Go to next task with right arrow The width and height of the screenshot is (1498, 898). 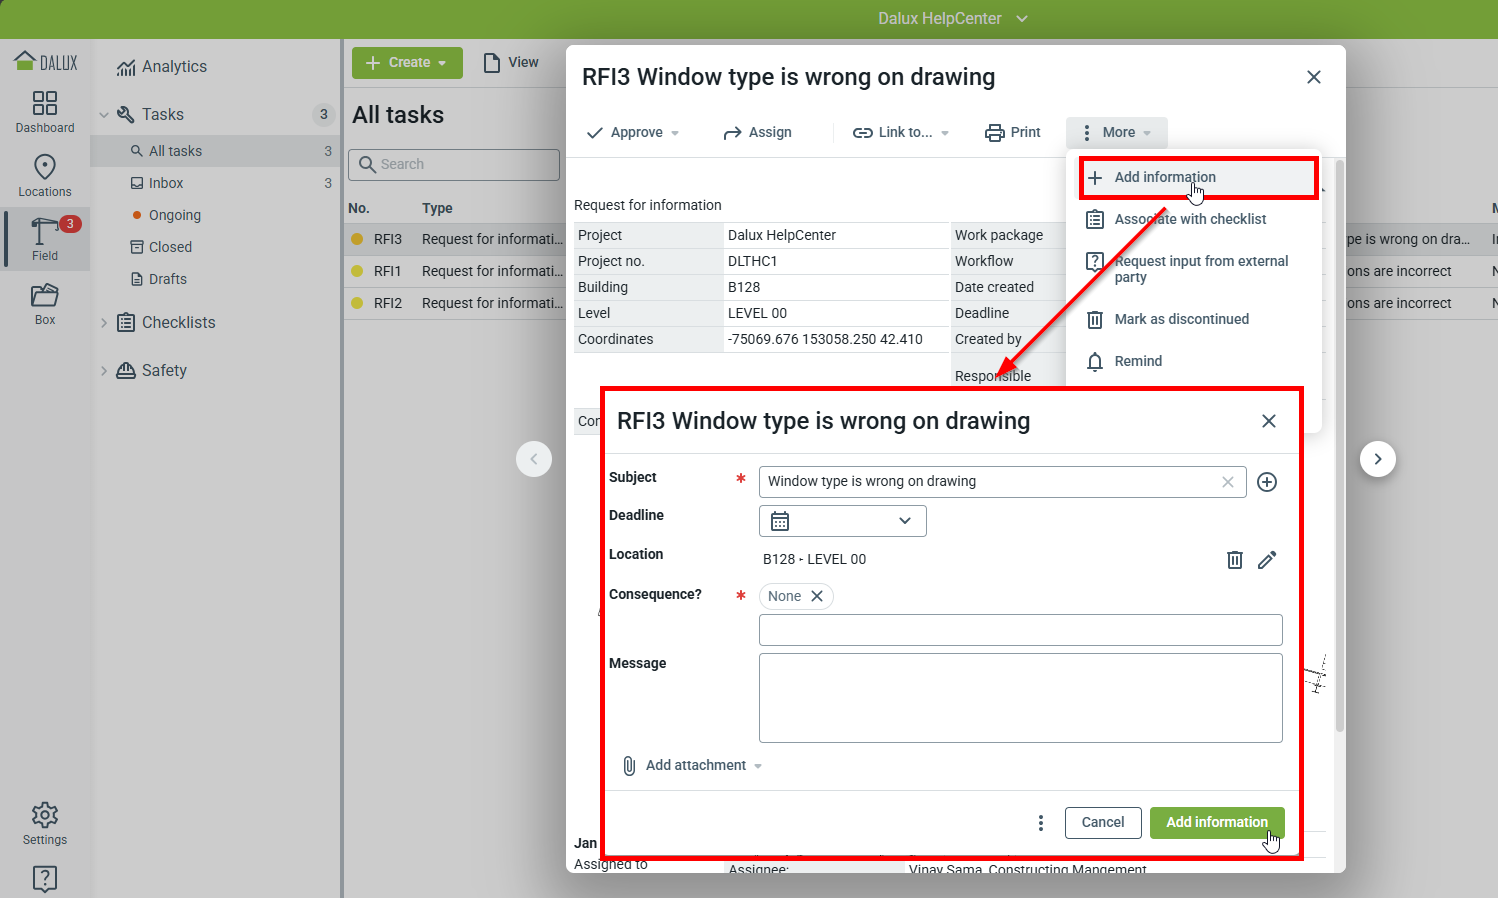click(x=1378, y=459)
